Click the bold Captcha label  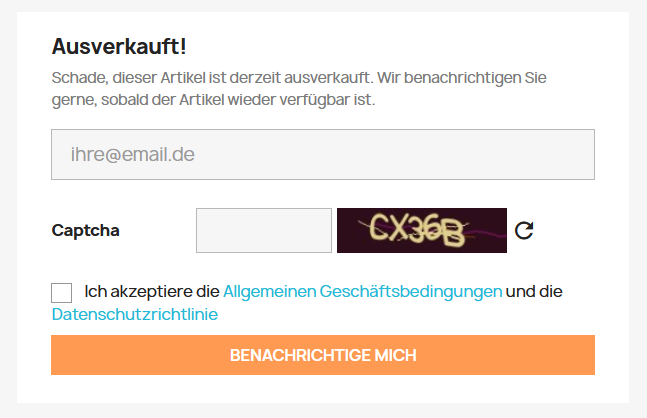85,231
